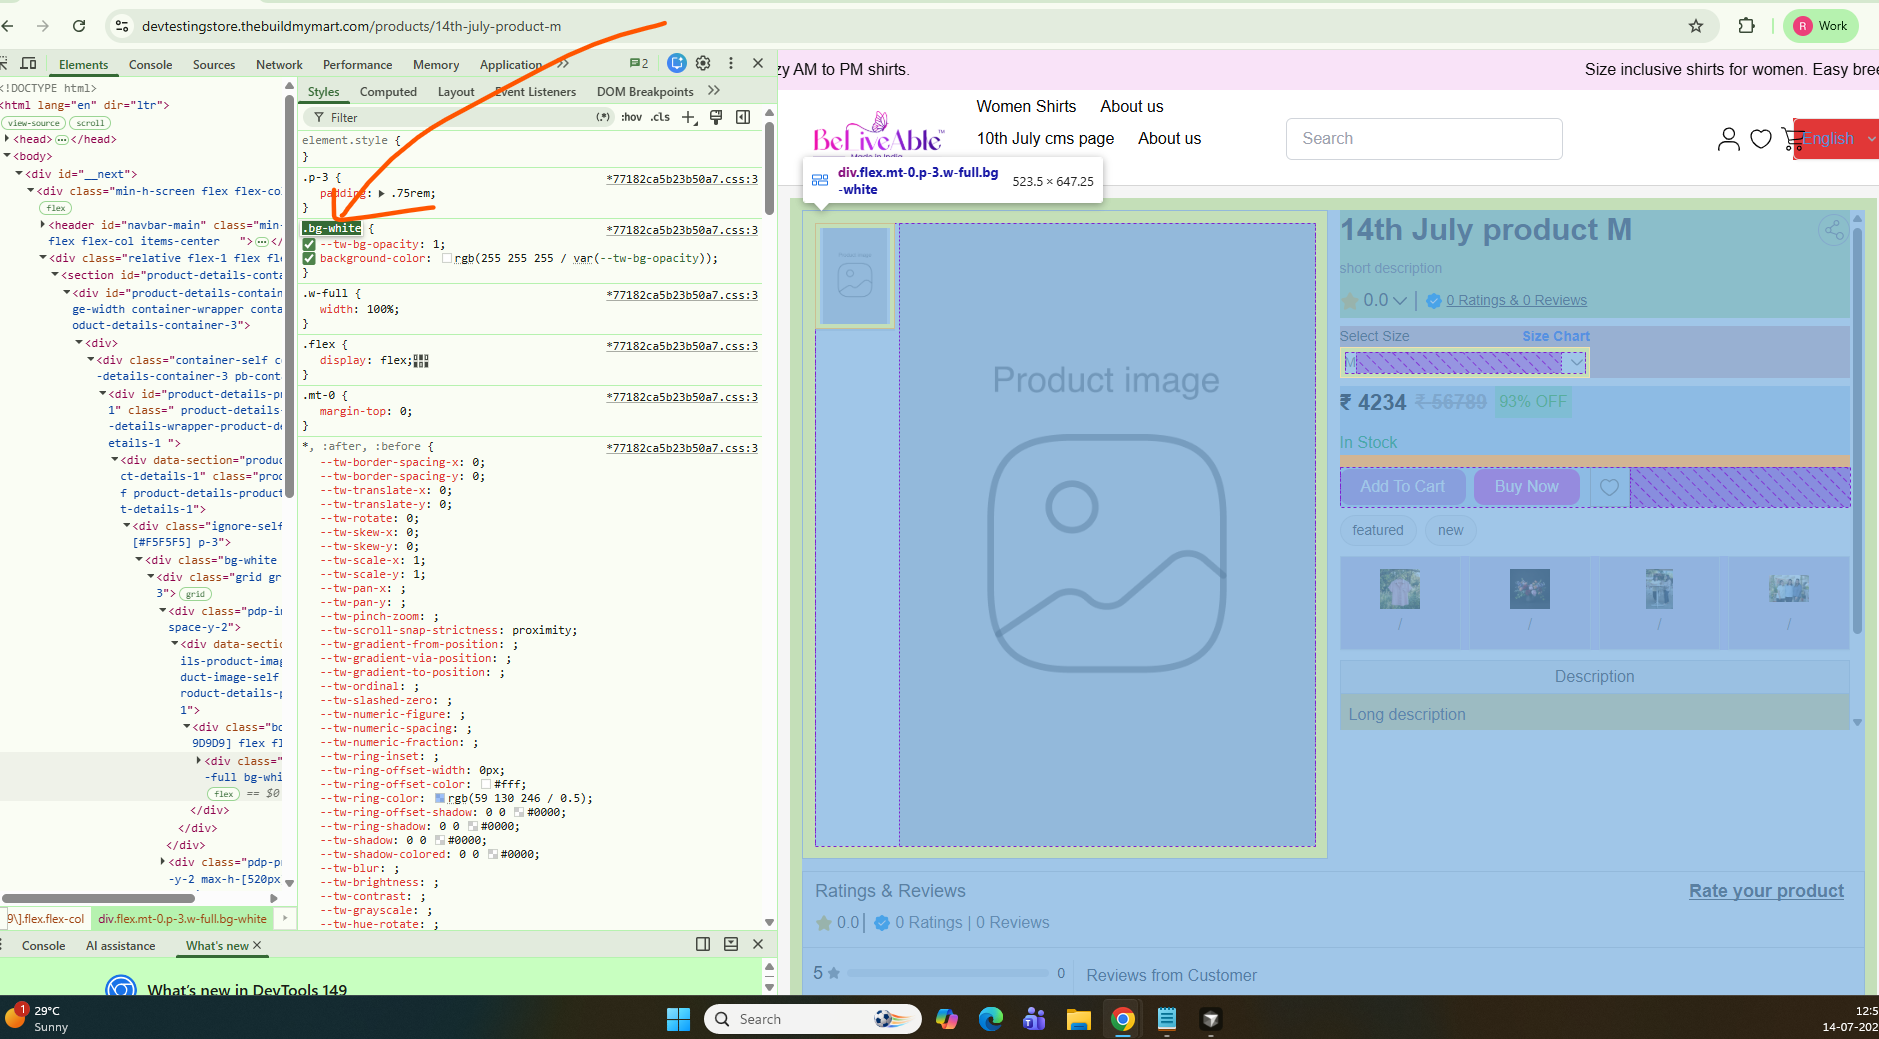This screenshot has height=1039, width=1879.
Task: Toggle the flex badge under min-h-screen div
Action: pyautogui.click(x=56, y=208)
